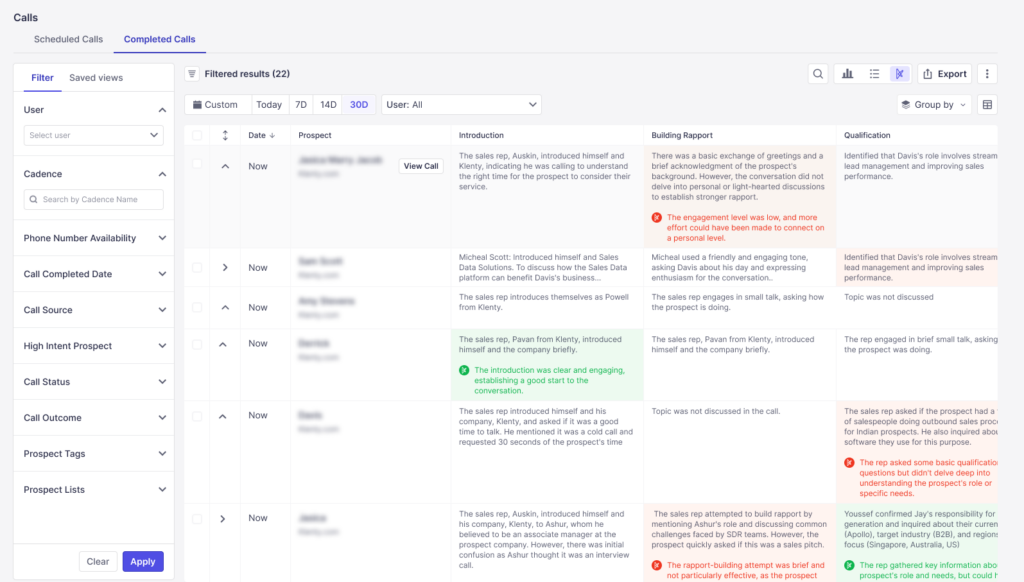1024x582 pixels.
Task: Click the Apply filter button
Action: click(143, 562)
